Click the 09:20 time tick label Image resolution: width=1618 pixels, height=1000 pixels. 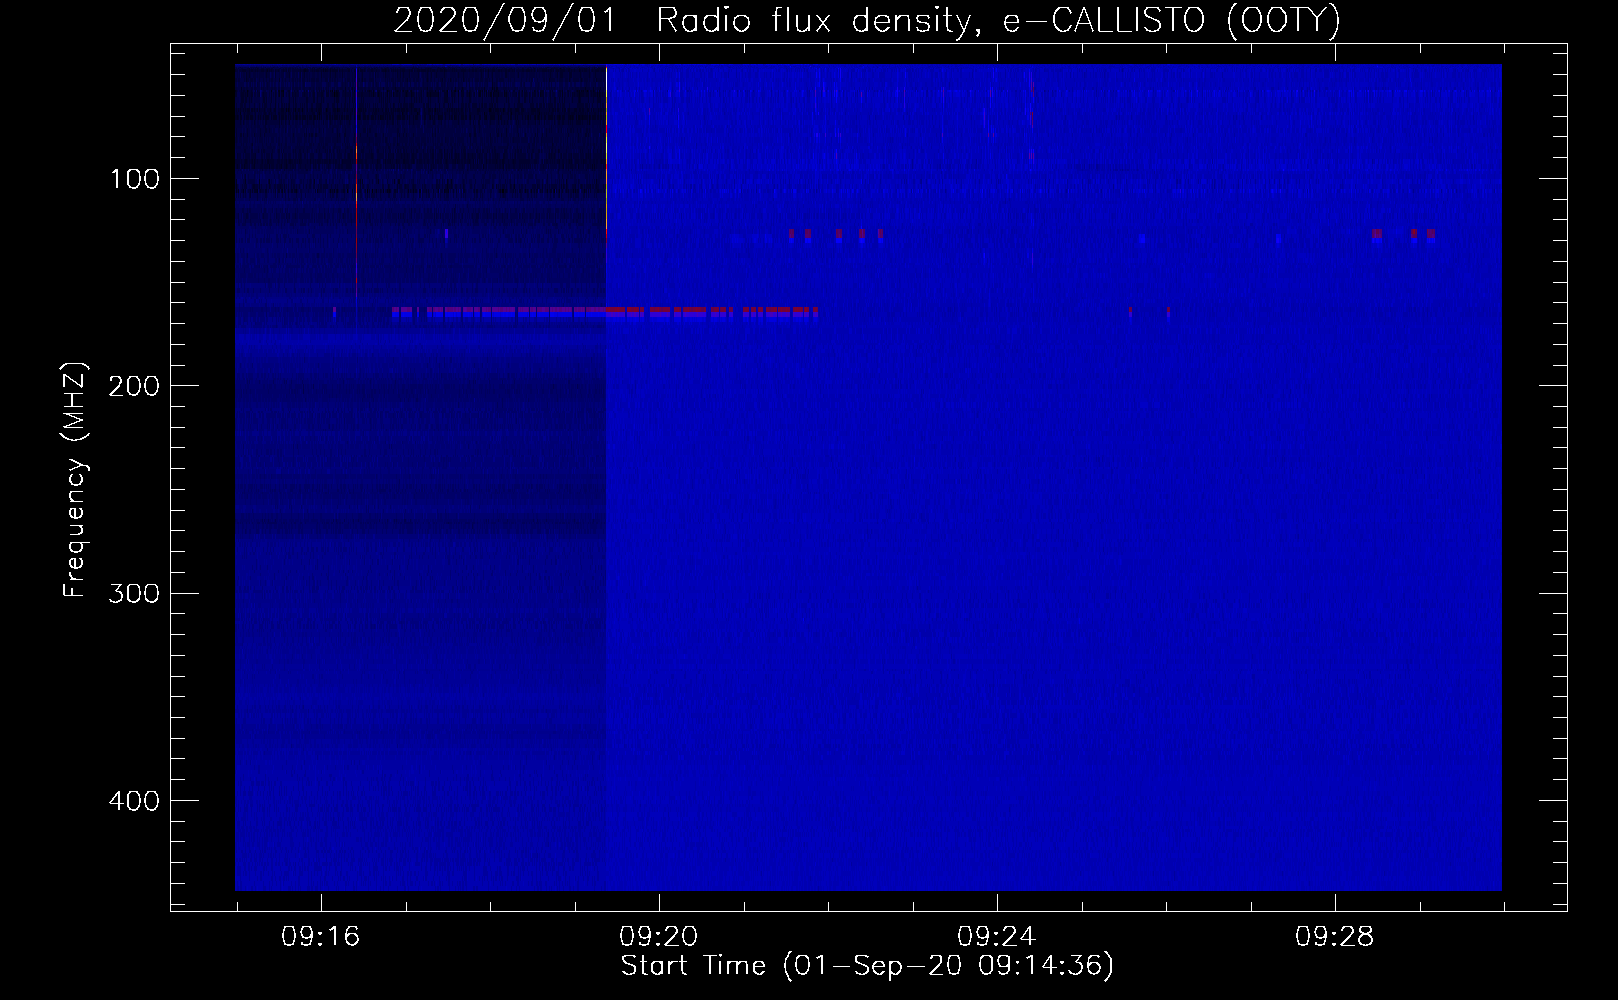pos(659,937)
